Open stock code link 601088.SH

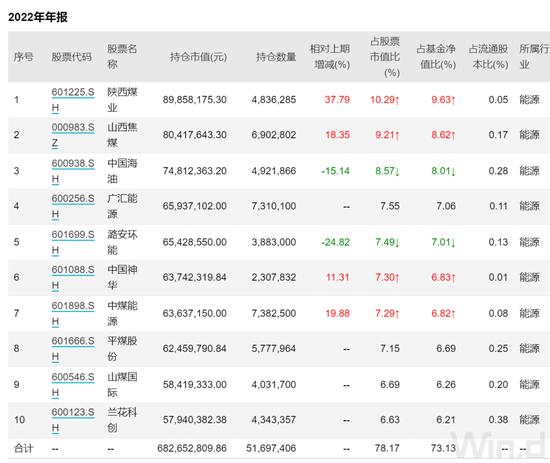point(73,277)
